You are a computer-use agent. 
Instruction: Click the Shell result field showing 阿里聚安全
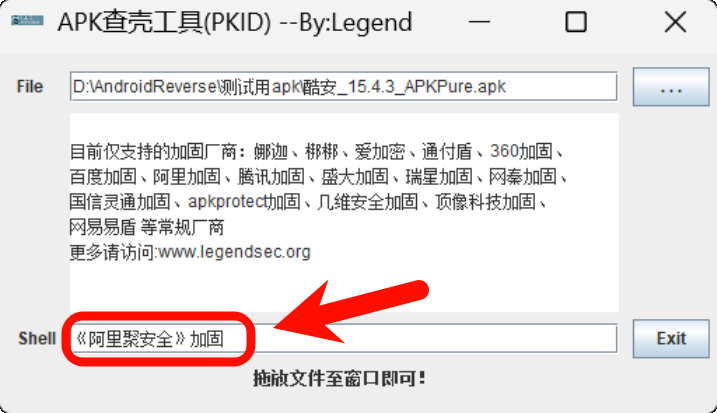(x=343, y=338)
